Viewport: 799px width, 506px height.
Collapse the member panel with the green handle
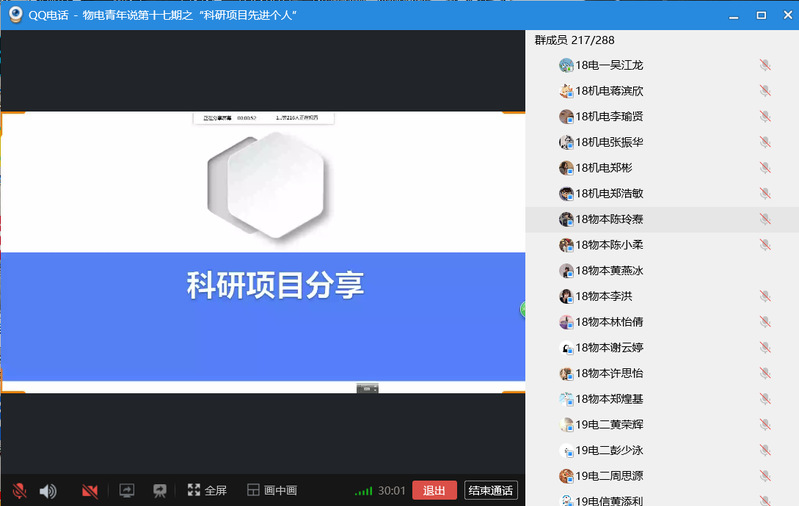click(523, 310)
